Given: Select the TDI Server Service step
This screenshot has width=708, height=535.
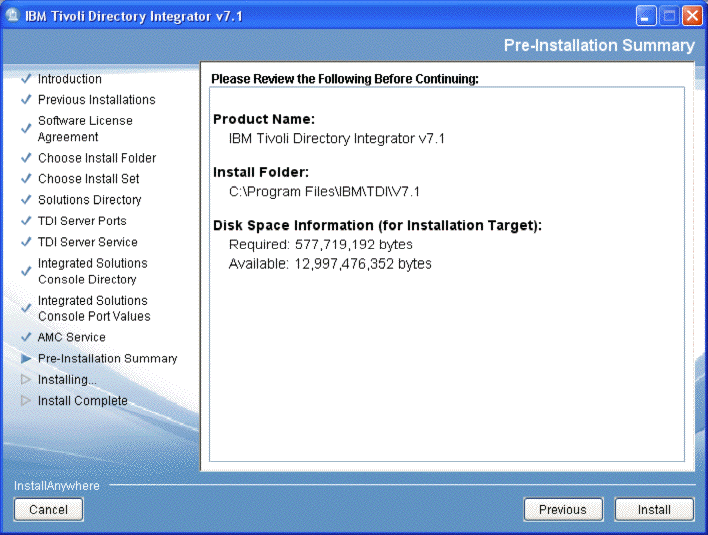Looking at the screenshot, I should pyautogui.click(x=88, y=242).
